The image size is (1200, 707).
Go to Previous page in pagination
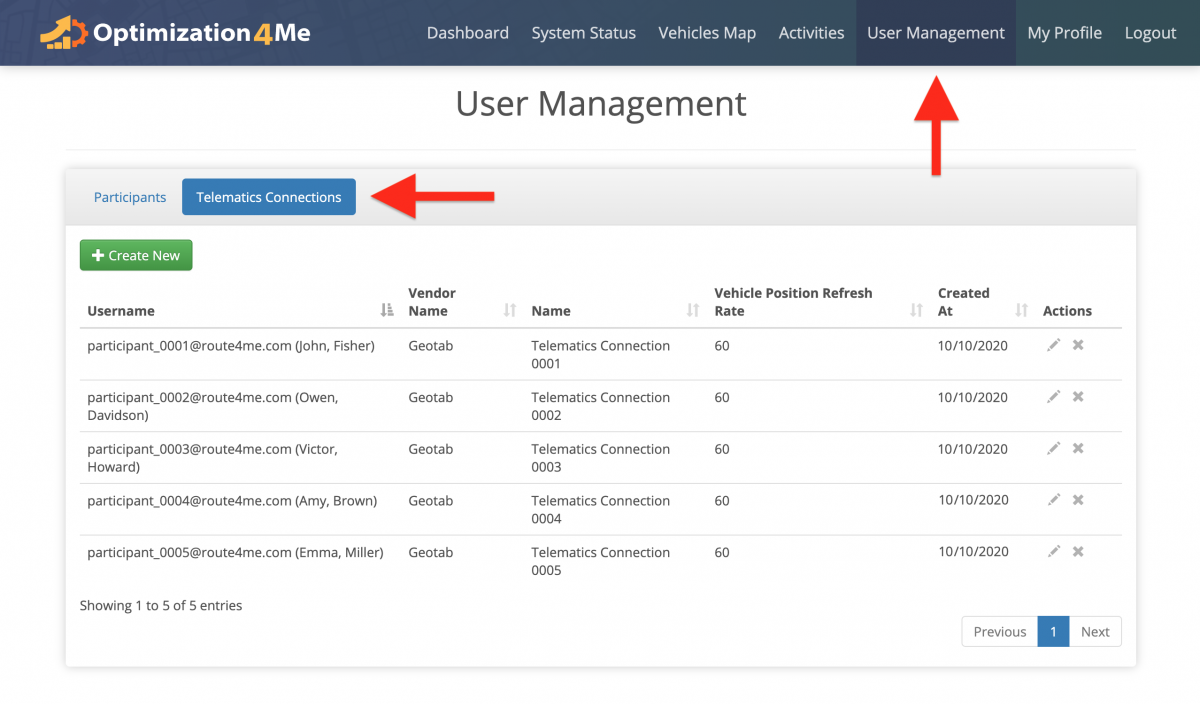1000,631
